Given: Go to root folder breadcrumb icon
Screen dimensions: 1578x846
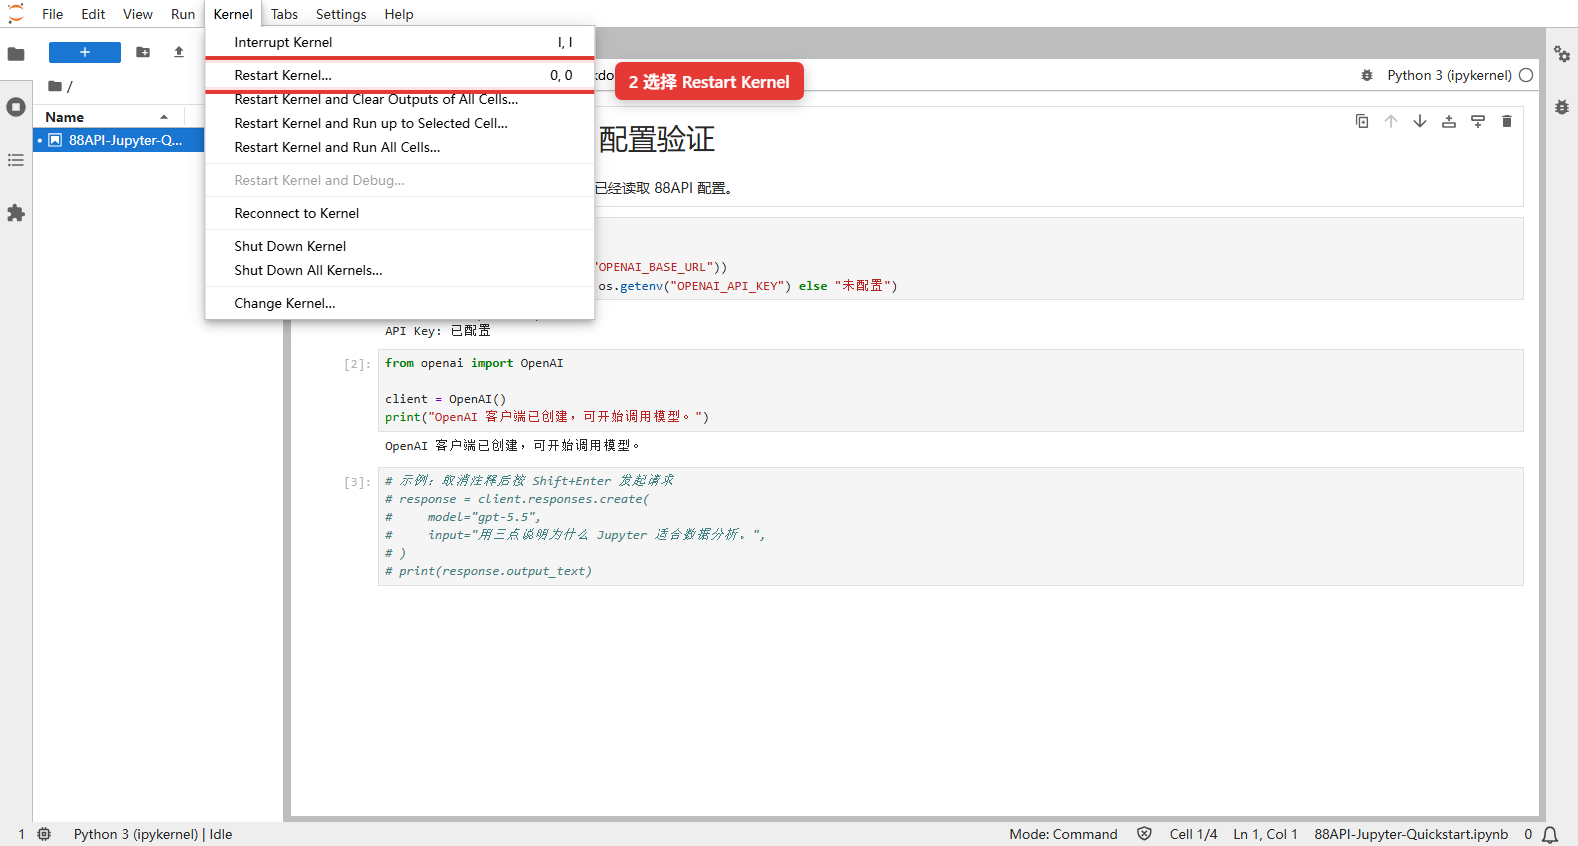Looking at the screenshot, I should pyautogui.click(x=56, y=86).
